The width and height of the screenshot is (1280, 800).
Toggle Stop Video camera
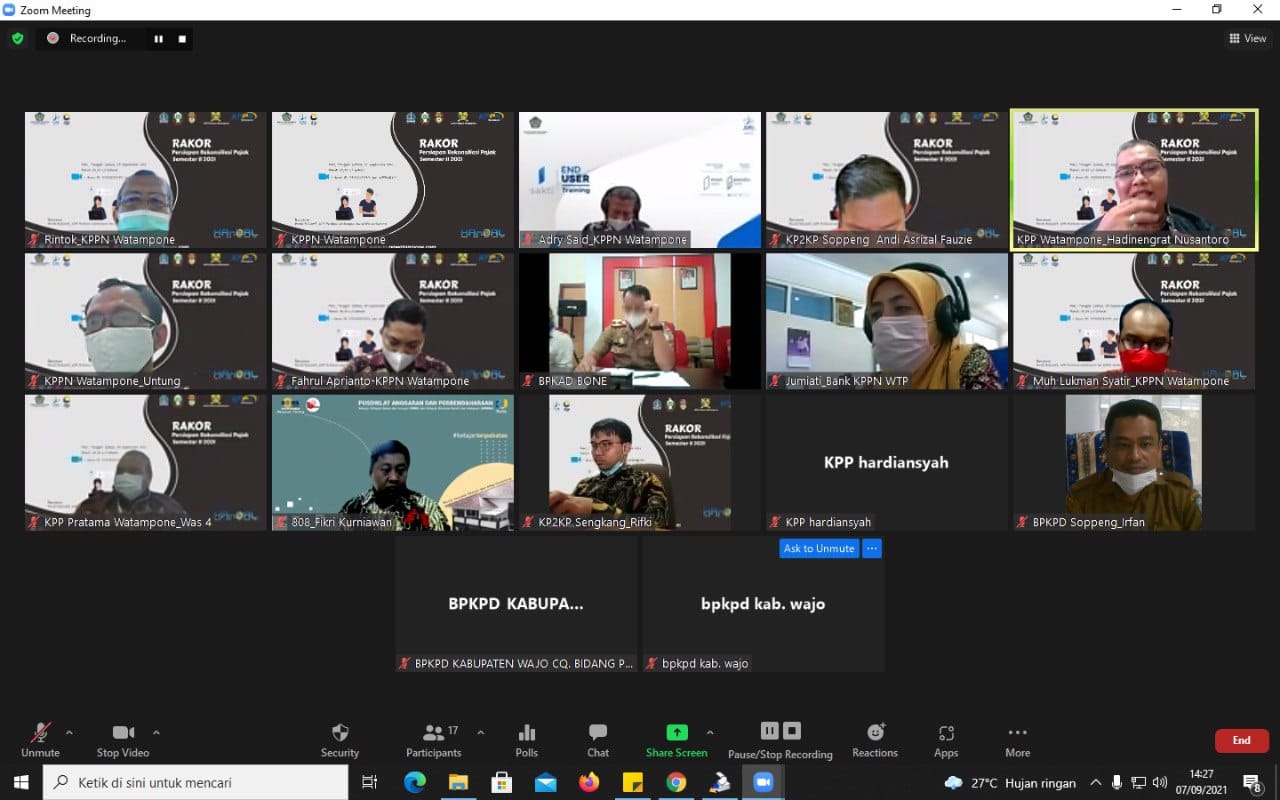click(123, 740)
